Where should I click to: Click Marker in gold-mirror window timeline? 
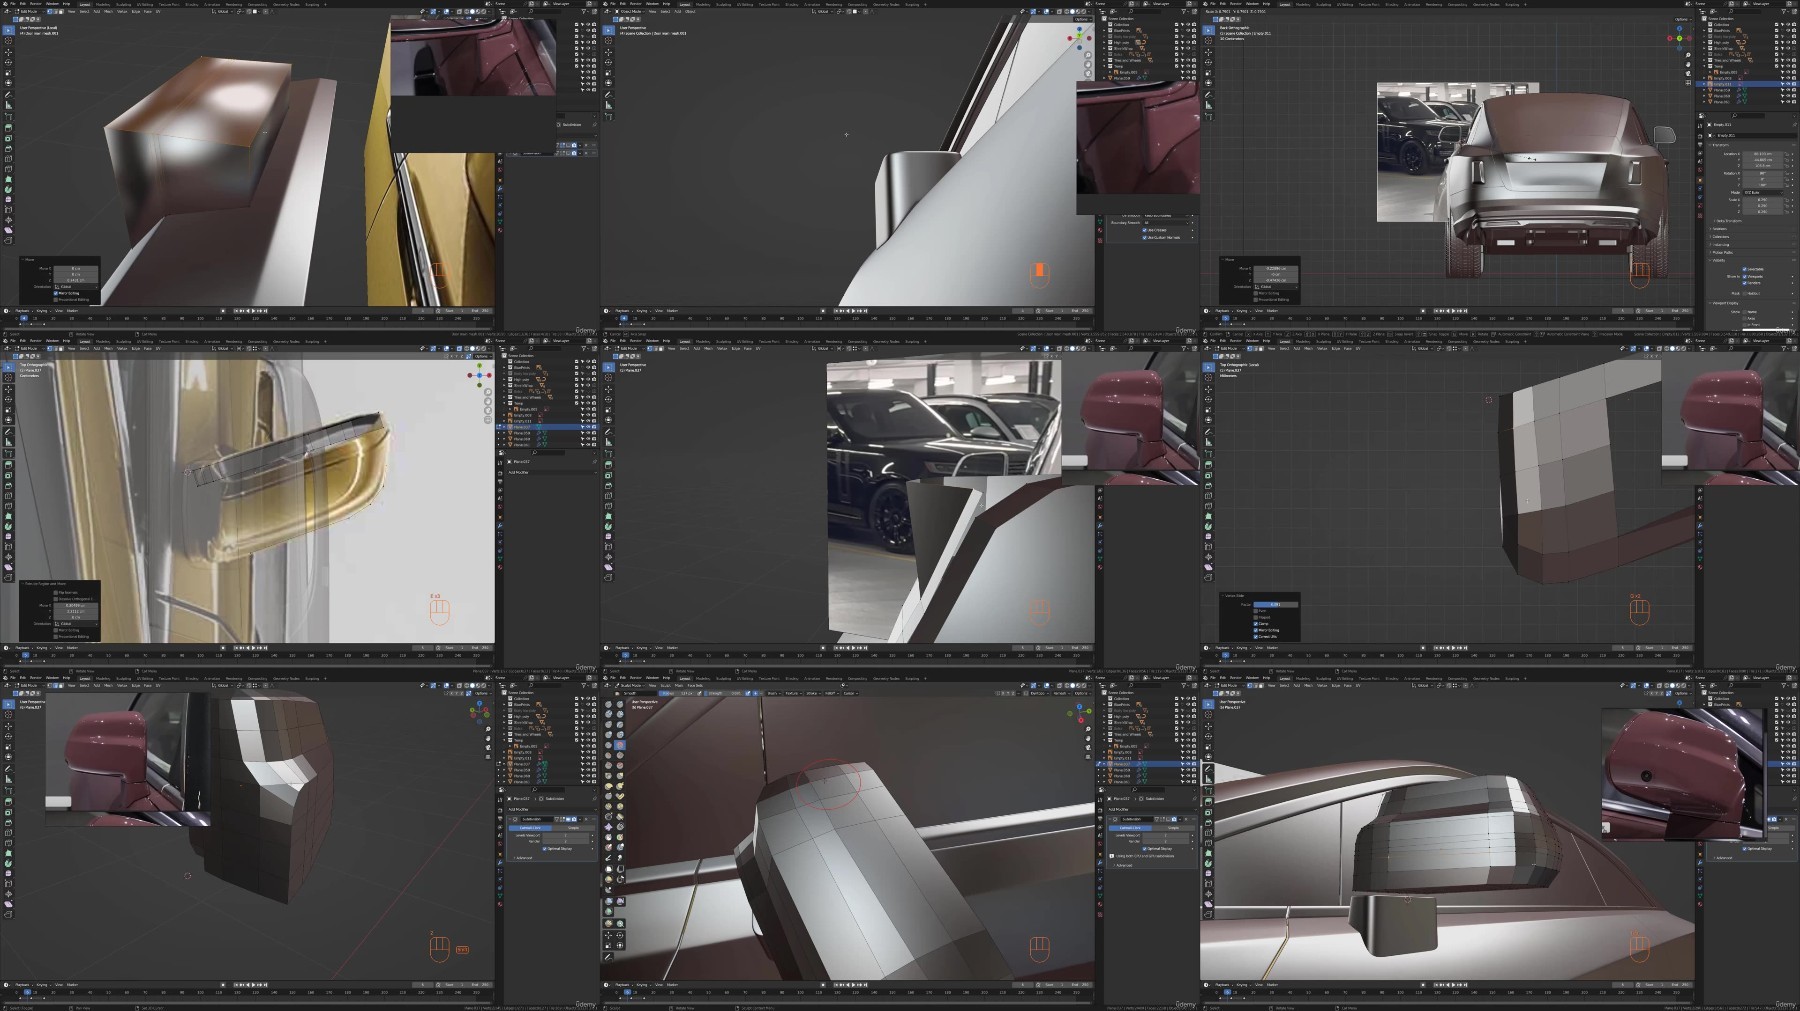pyautogui.click(x=72, y=648)
